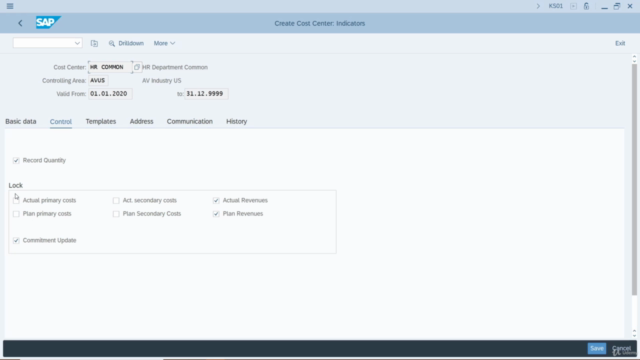
Task: Open the Templates tab
Action: coord(101,121)
